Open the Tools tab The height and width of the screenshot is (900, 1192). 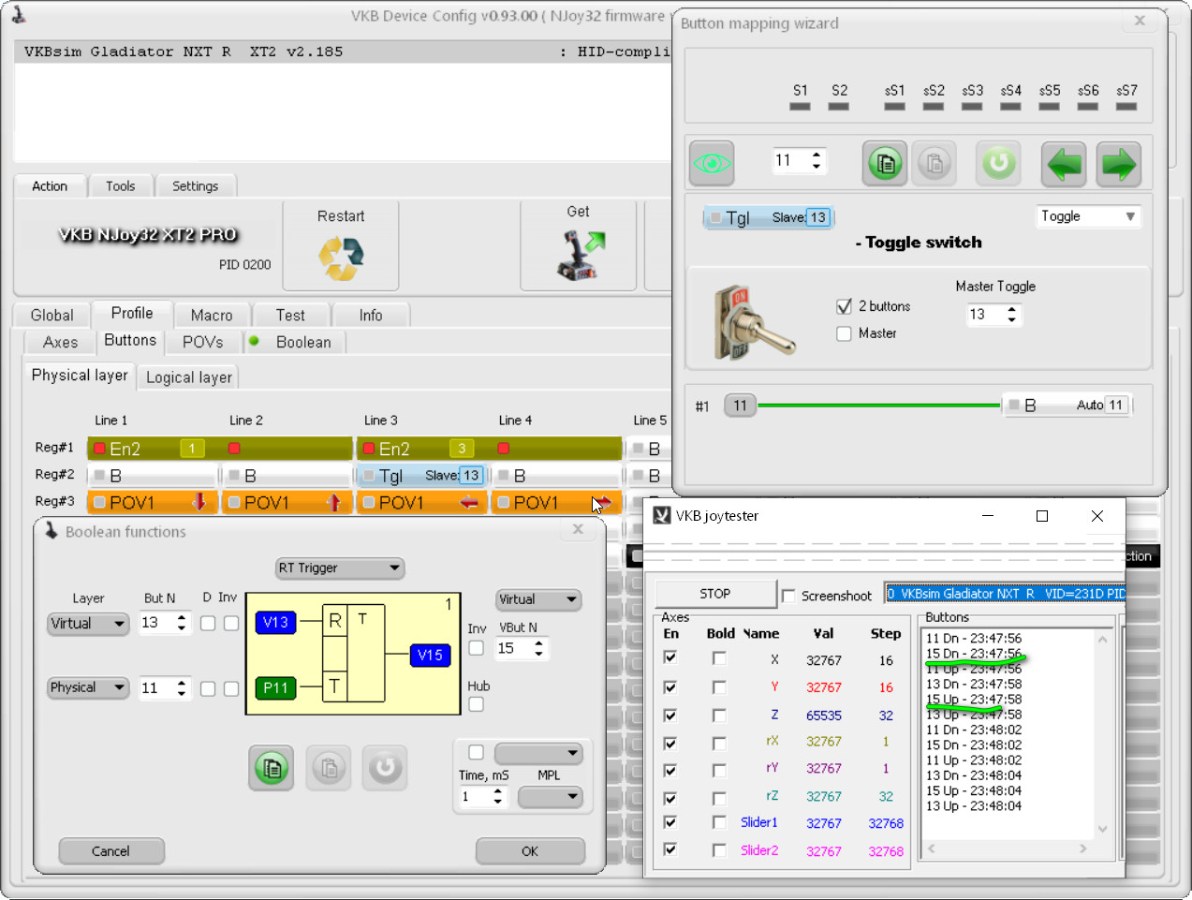(x=120, y=186)
